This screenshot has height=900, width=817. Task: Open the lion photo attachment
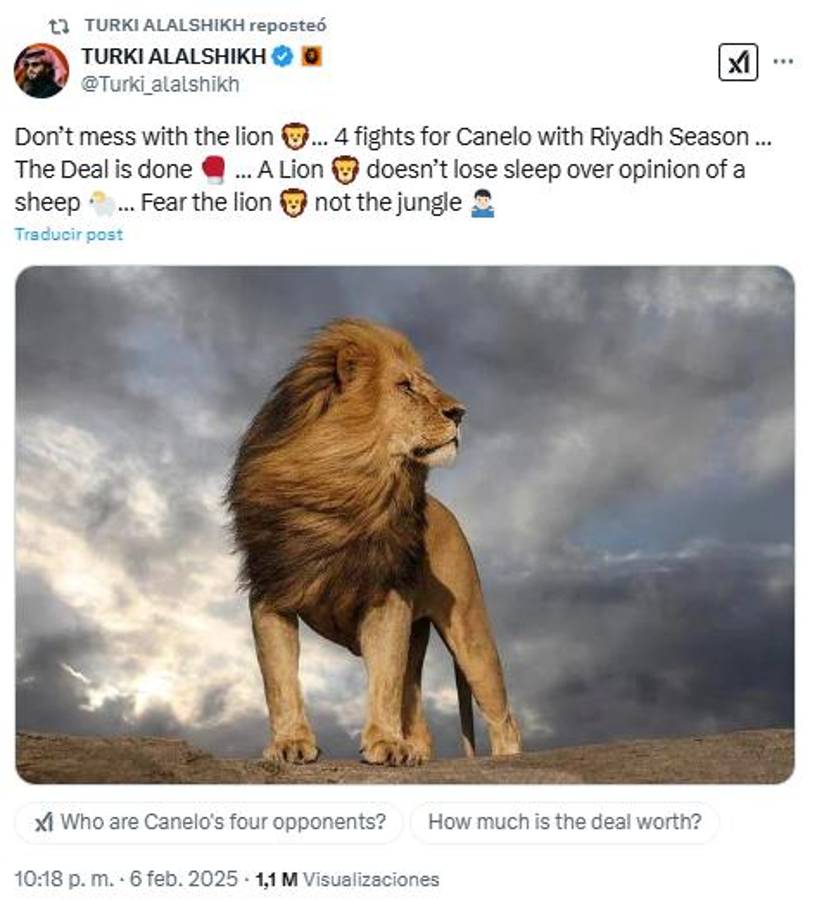405,525
